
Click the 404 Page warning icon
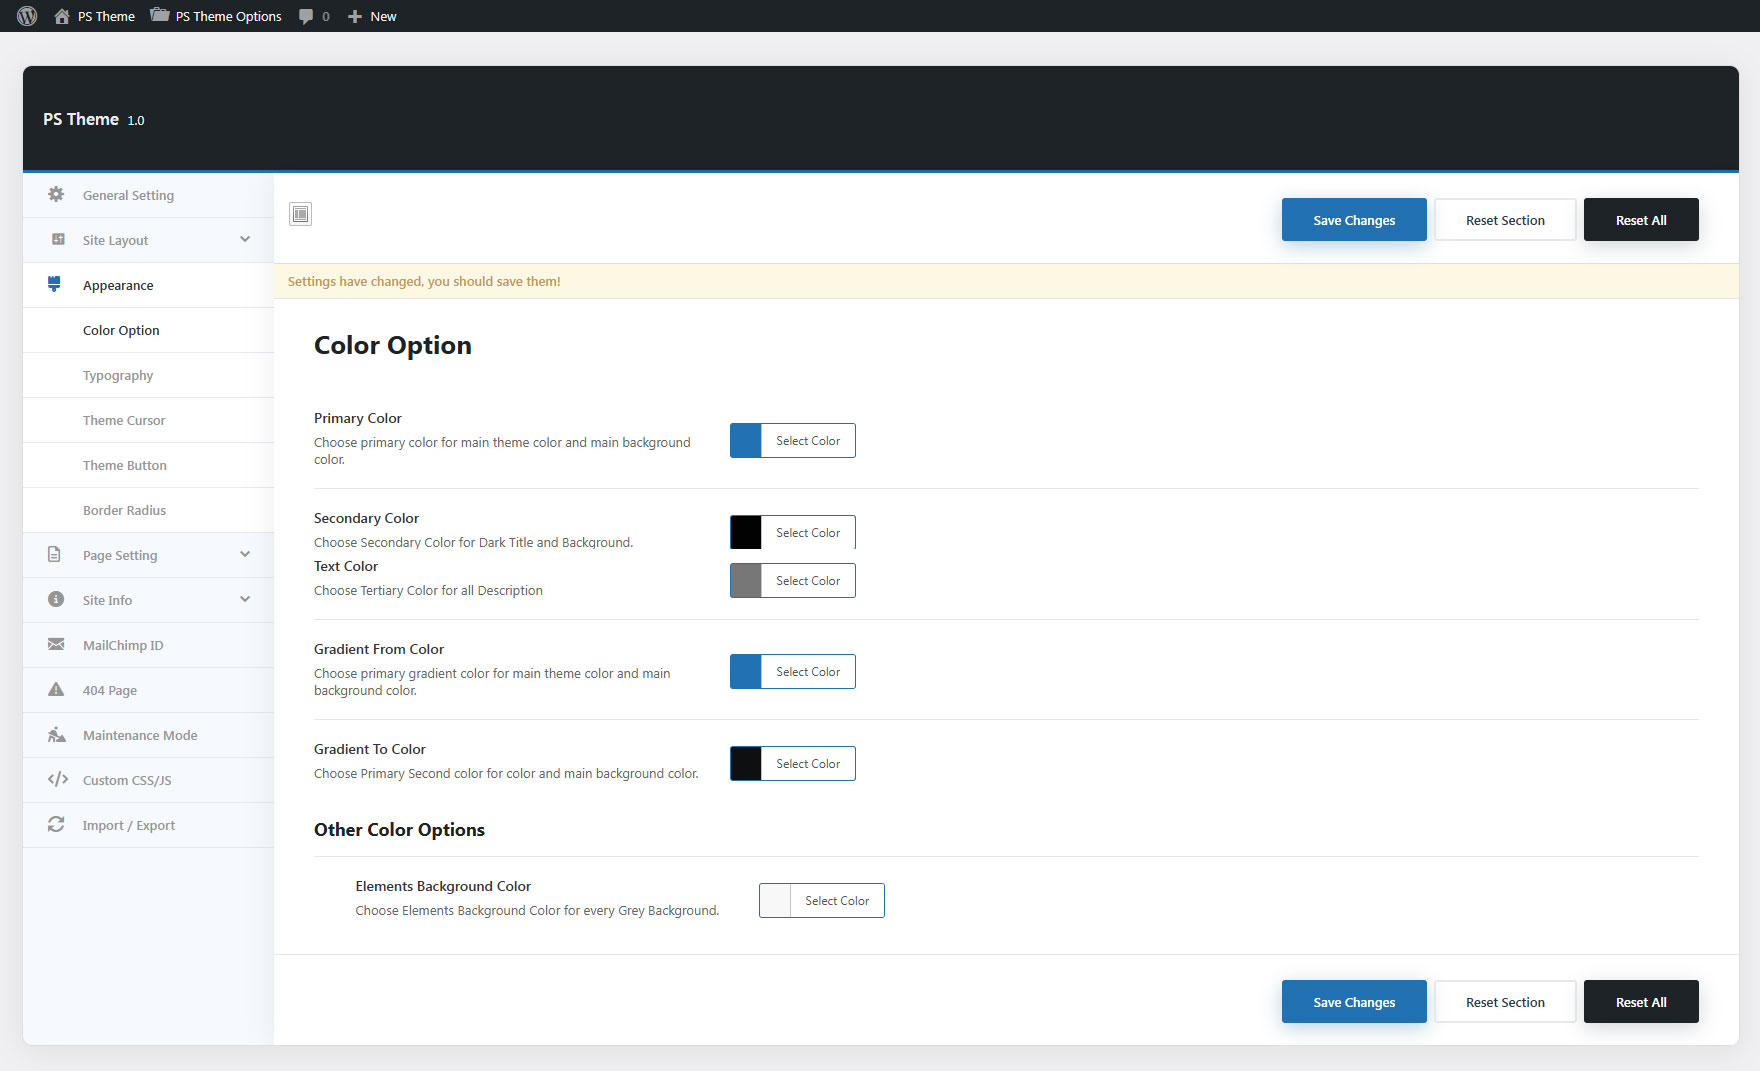pyautogui.click(x=56, y=690)
